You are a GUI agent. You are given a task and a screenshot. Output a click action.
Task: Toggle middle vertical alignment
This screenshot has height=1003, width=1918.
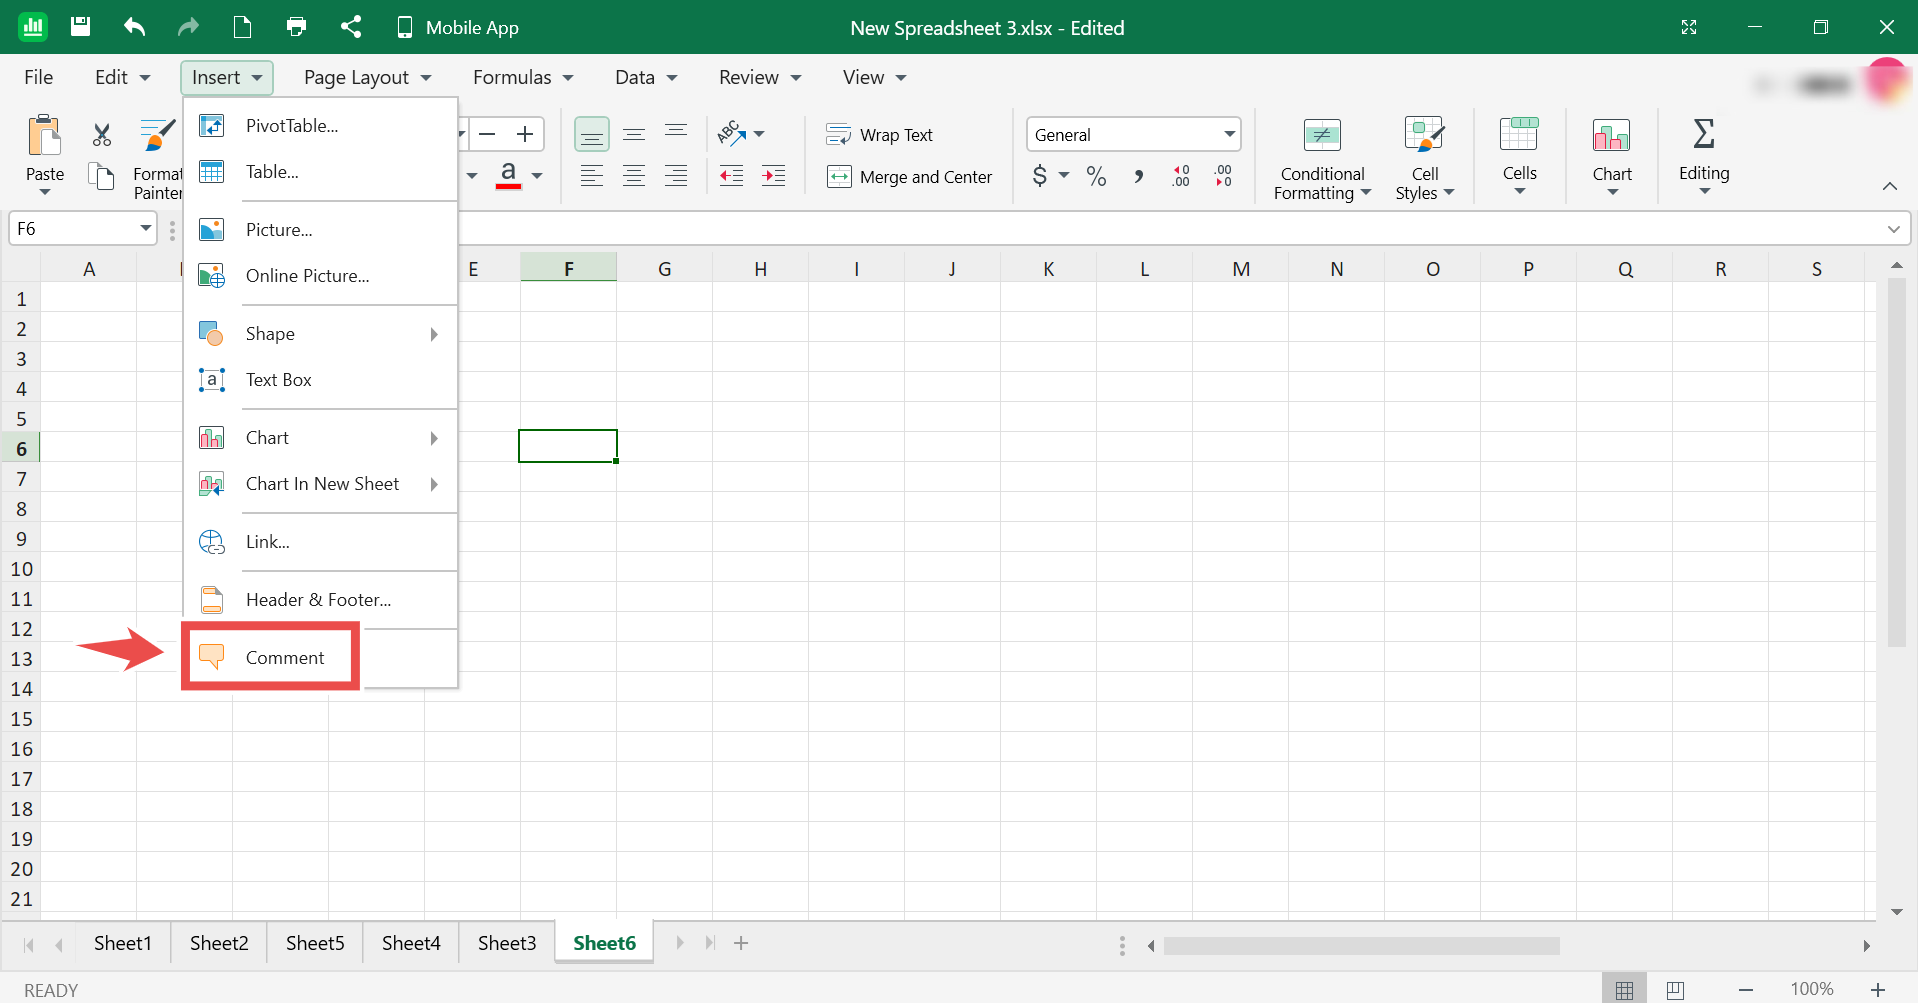pos(634,134)
